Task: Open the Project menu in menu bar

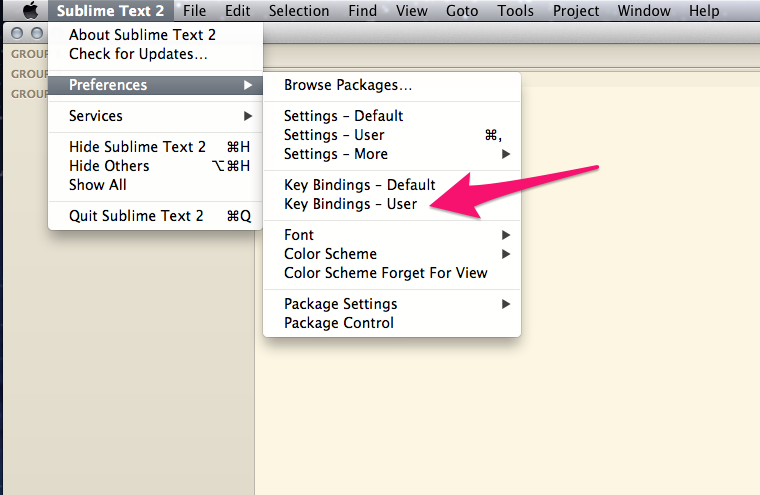Action: pyautogui.click(x=575, y=11)
